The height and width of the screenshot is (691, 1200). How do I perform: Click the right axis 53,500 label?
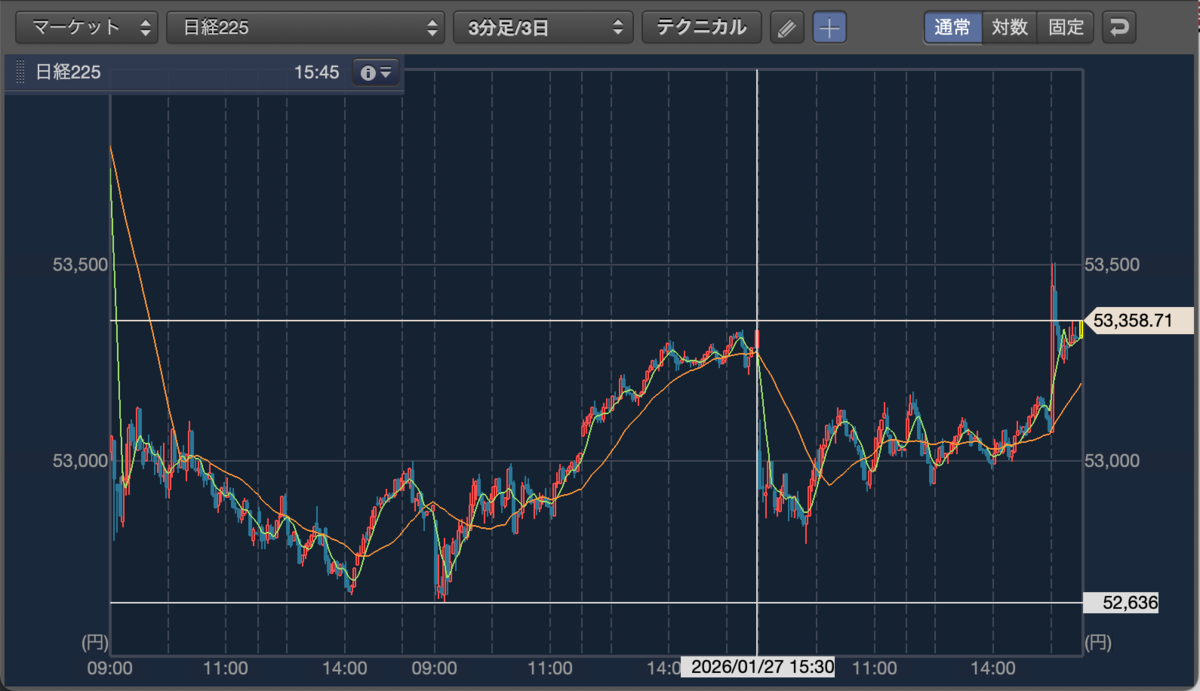coord(1112,265)
